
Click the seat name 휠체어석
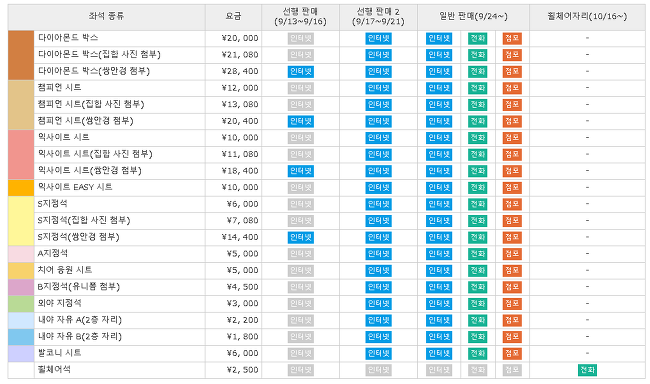54,369
